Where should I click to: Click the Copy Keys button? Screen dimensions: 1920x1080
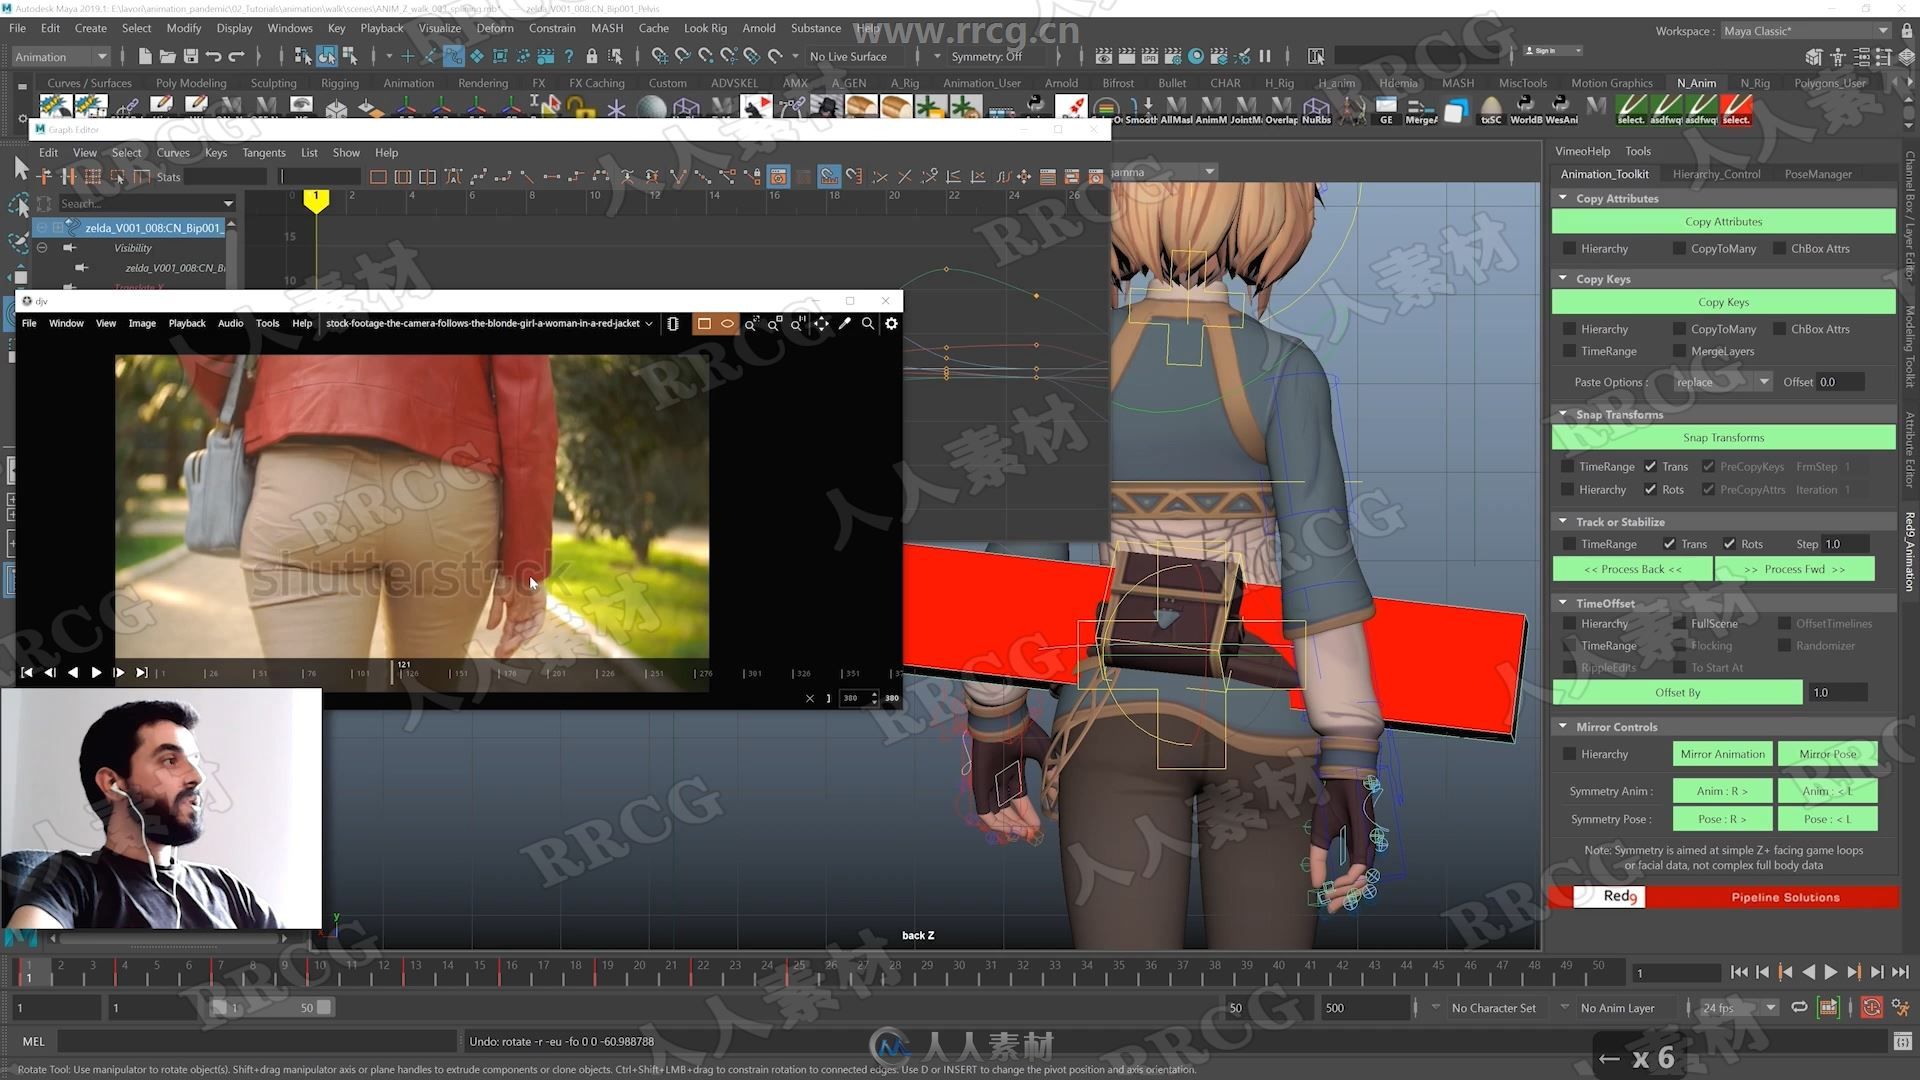click(x=1722, y=301)
